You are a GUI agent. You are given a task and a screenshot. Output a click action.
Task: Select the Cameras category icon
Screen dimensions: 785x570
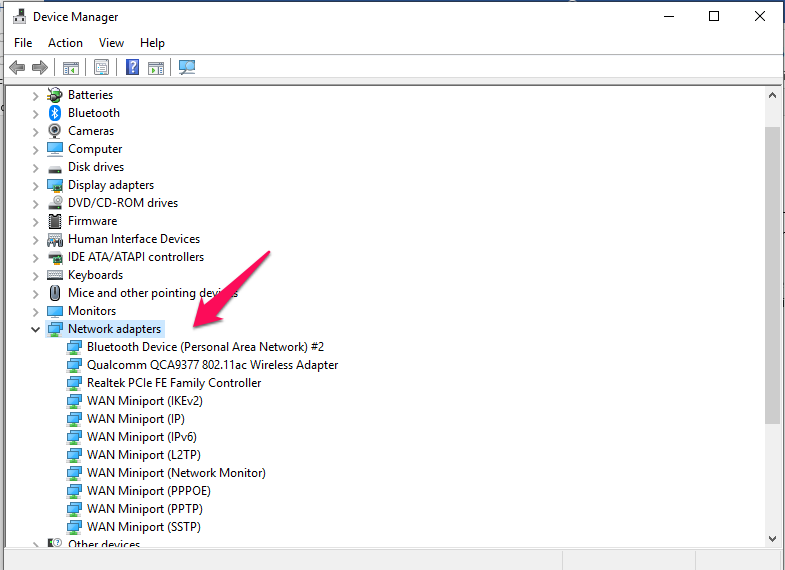[55, 131]
